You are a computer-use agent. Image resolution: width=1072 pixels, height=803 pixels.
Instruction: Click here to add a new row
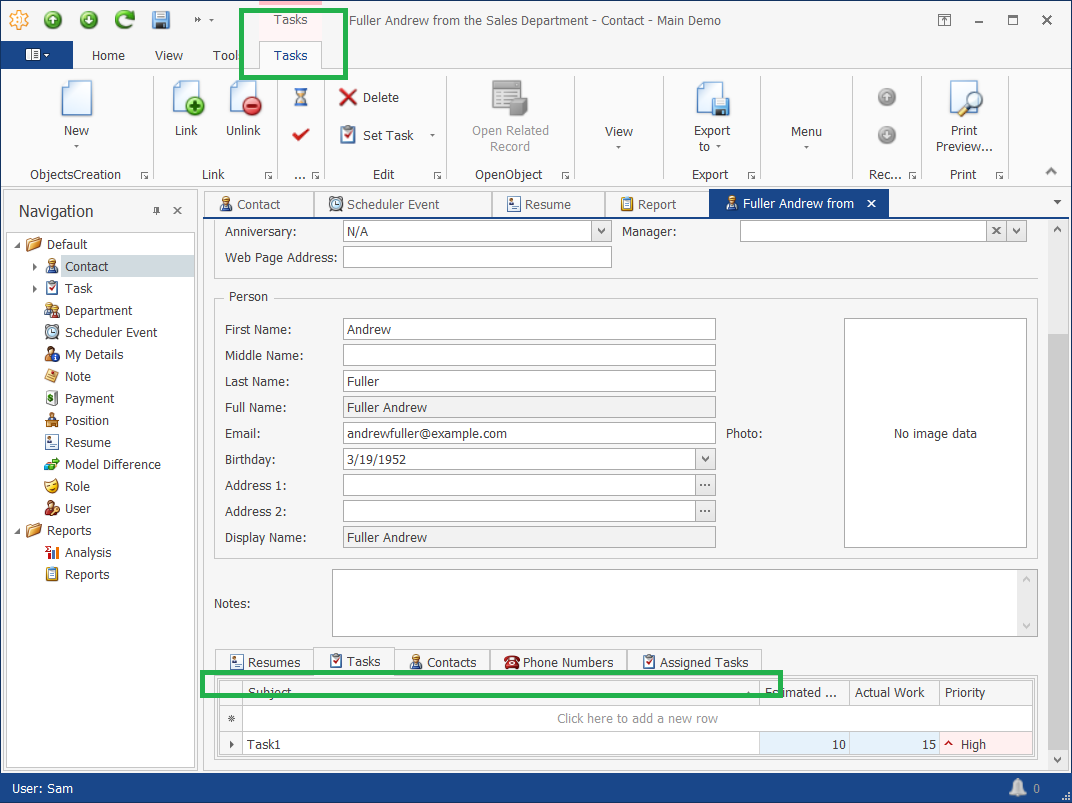(x=637, y=718)
